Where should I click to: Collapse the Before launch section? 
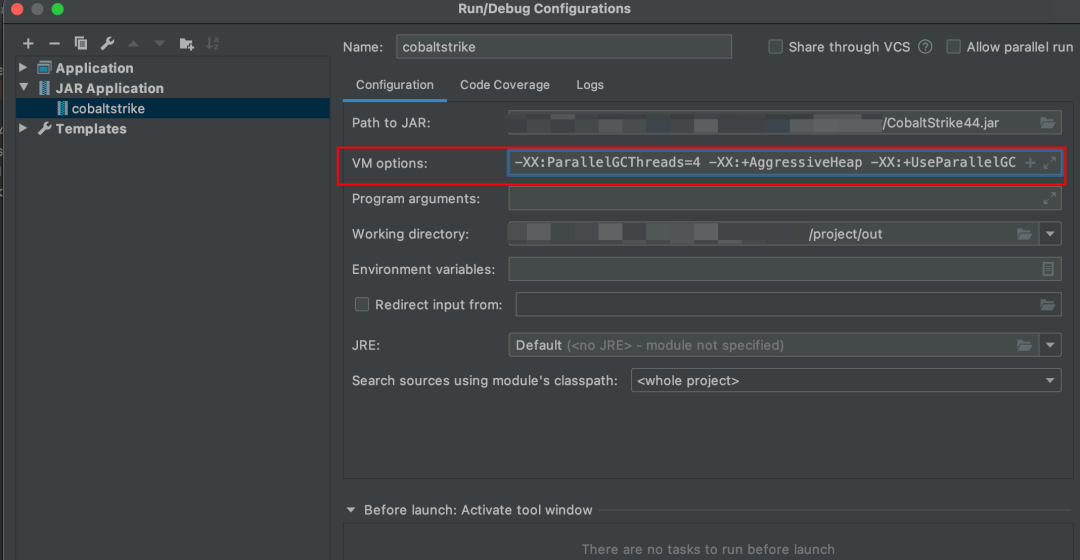click(x=351, y=510)
